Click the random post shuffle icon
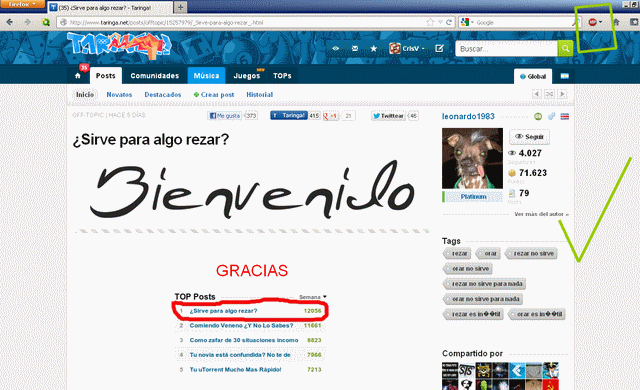This screenshot has width=640, height=390. pyautogui.click(x=549, y=94)
